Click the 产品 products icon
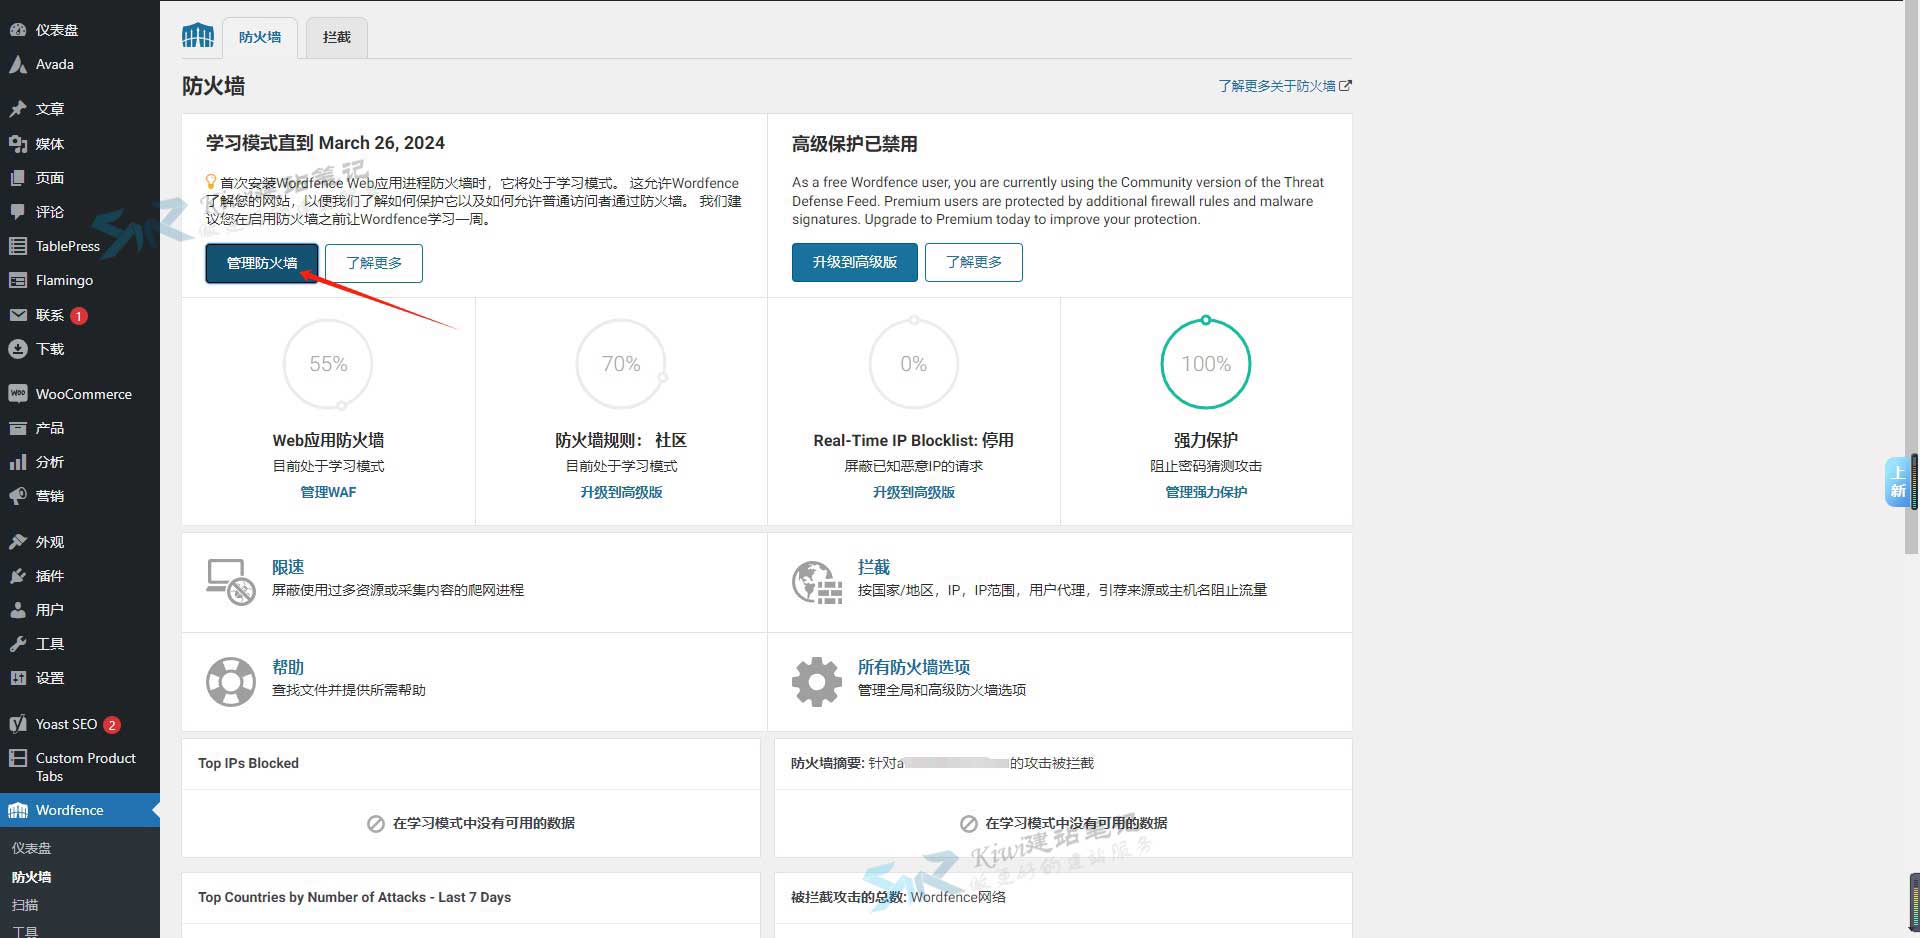This screenshot has width=1920, height=938. point(18,428)
